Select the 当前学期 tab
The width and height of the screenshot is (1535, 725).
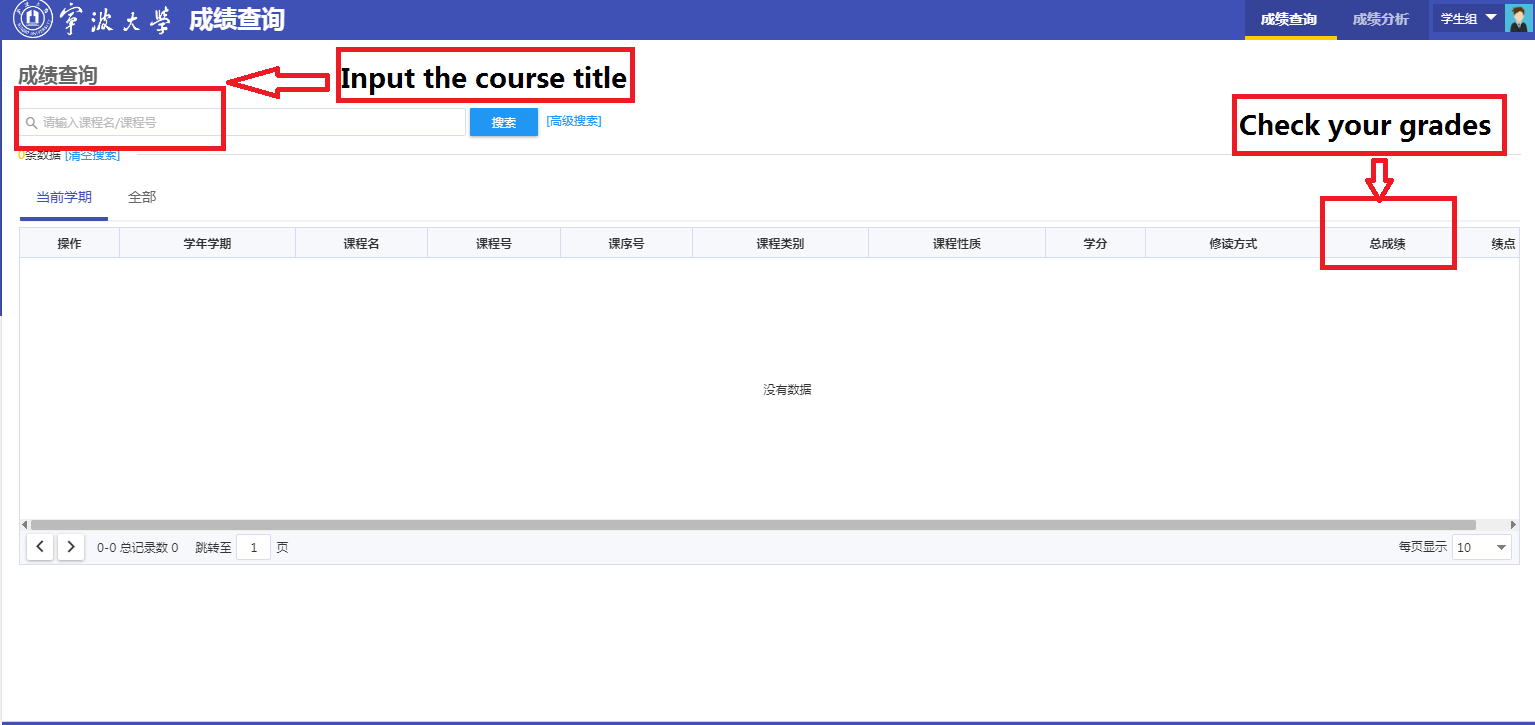pos(64,197)
